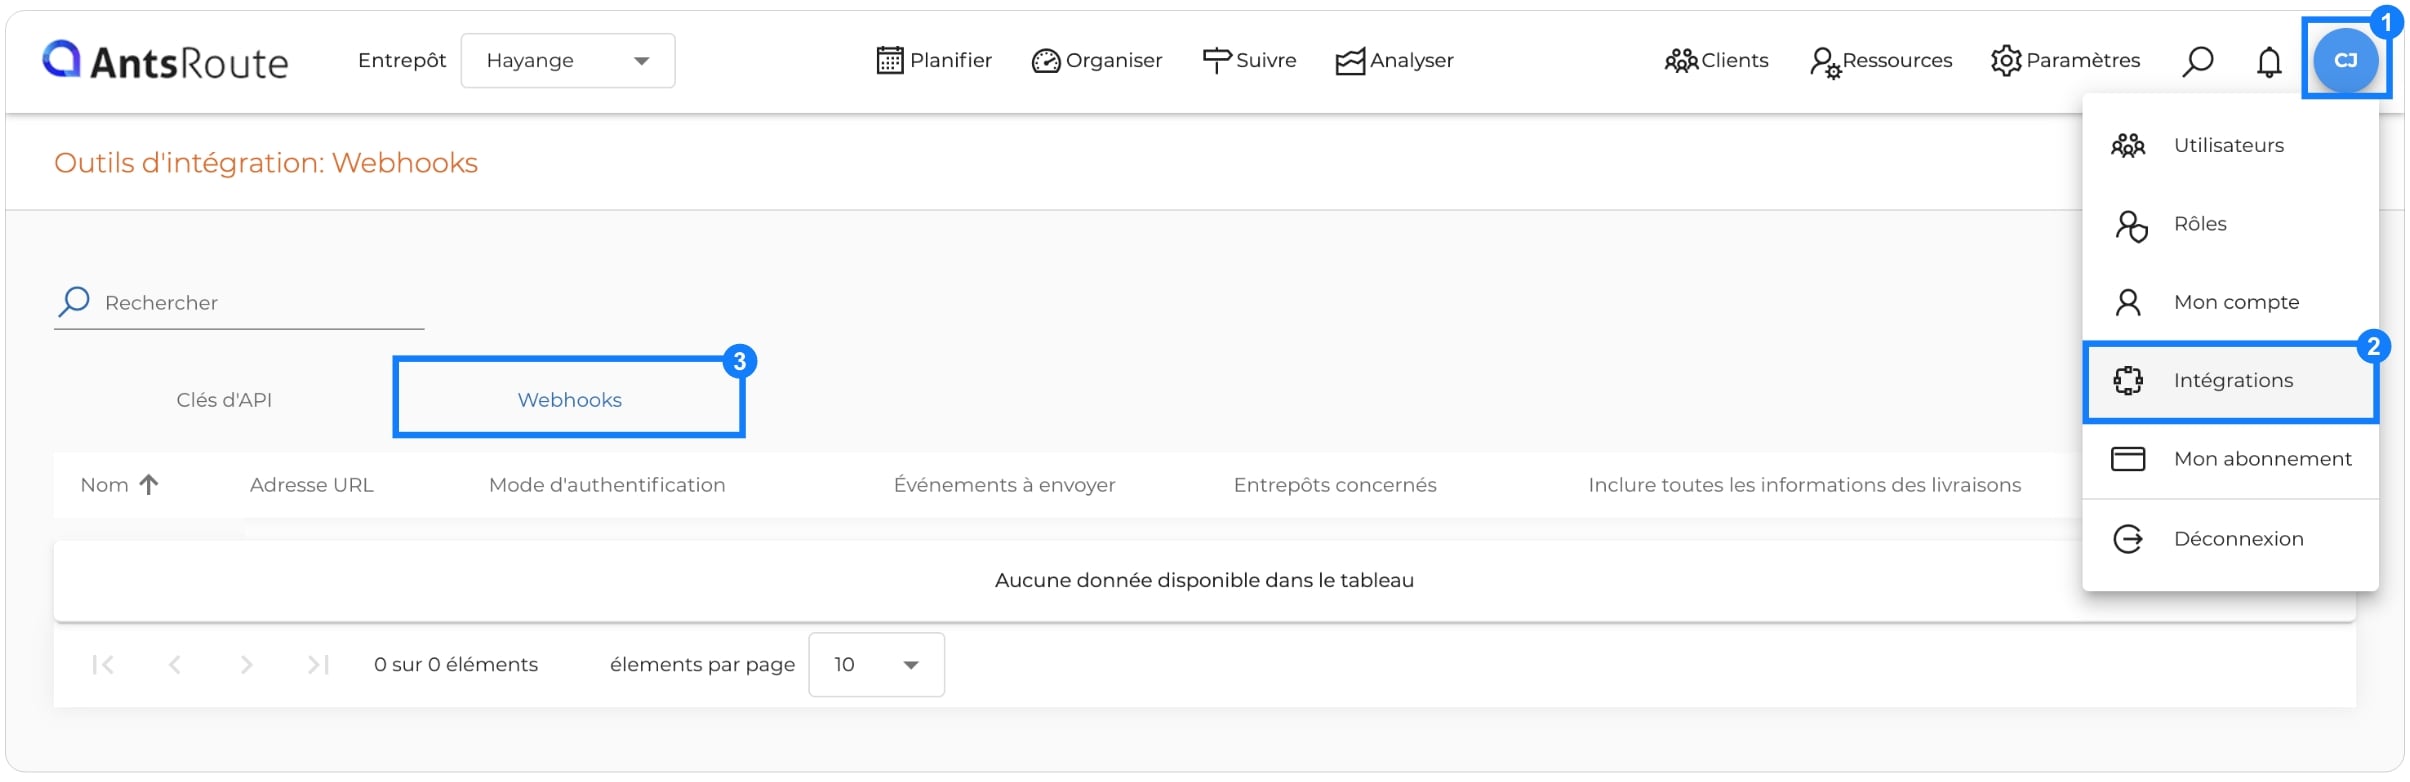The width and height of the screenshot is (2410, 782).
Task: Click the Organiser gauge icon
Action: click(x=1046, y=62)
